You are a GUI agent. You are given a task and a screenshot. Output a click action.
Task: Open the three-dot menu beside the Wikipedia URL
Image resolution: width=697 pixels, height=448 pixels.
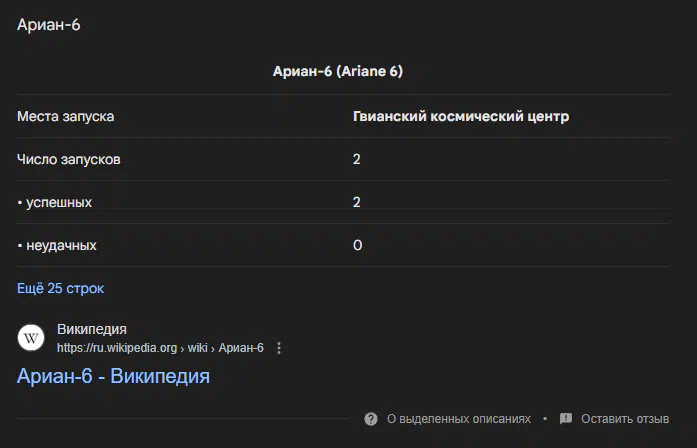[x=279, y=348]
